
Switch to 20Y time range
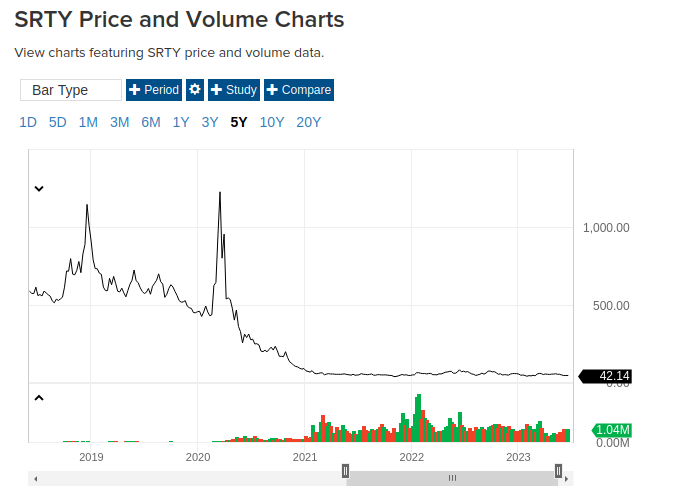309,123
